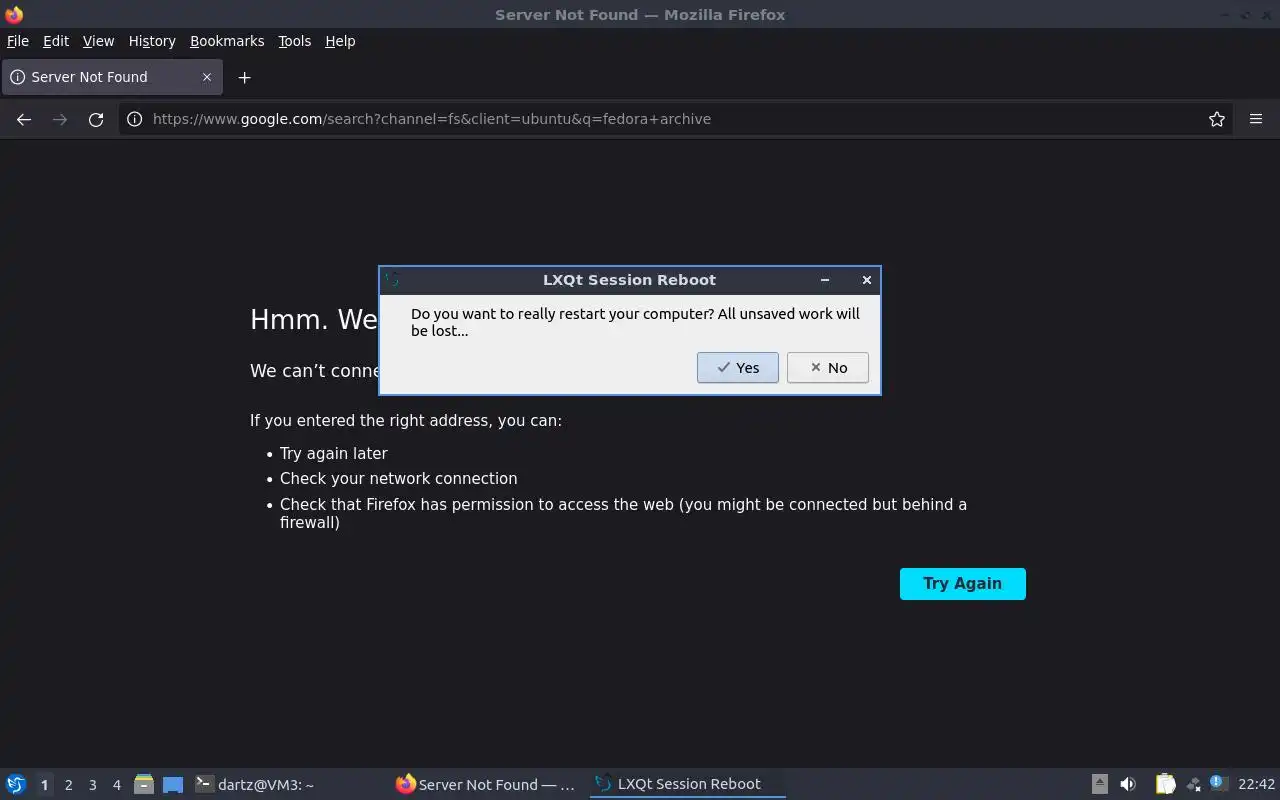Click the show desktop panel icon

pyautogui.click(x=173, y=784)
